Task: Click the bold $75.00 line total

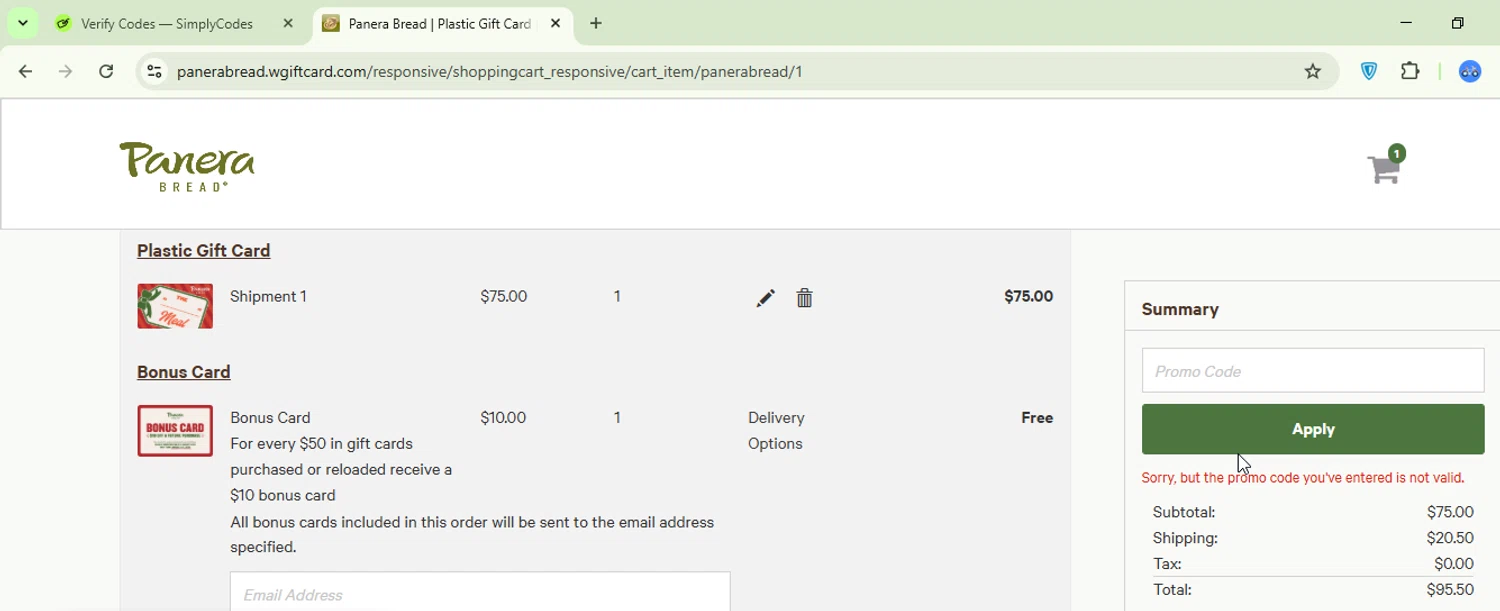Action: (1028, 296)
